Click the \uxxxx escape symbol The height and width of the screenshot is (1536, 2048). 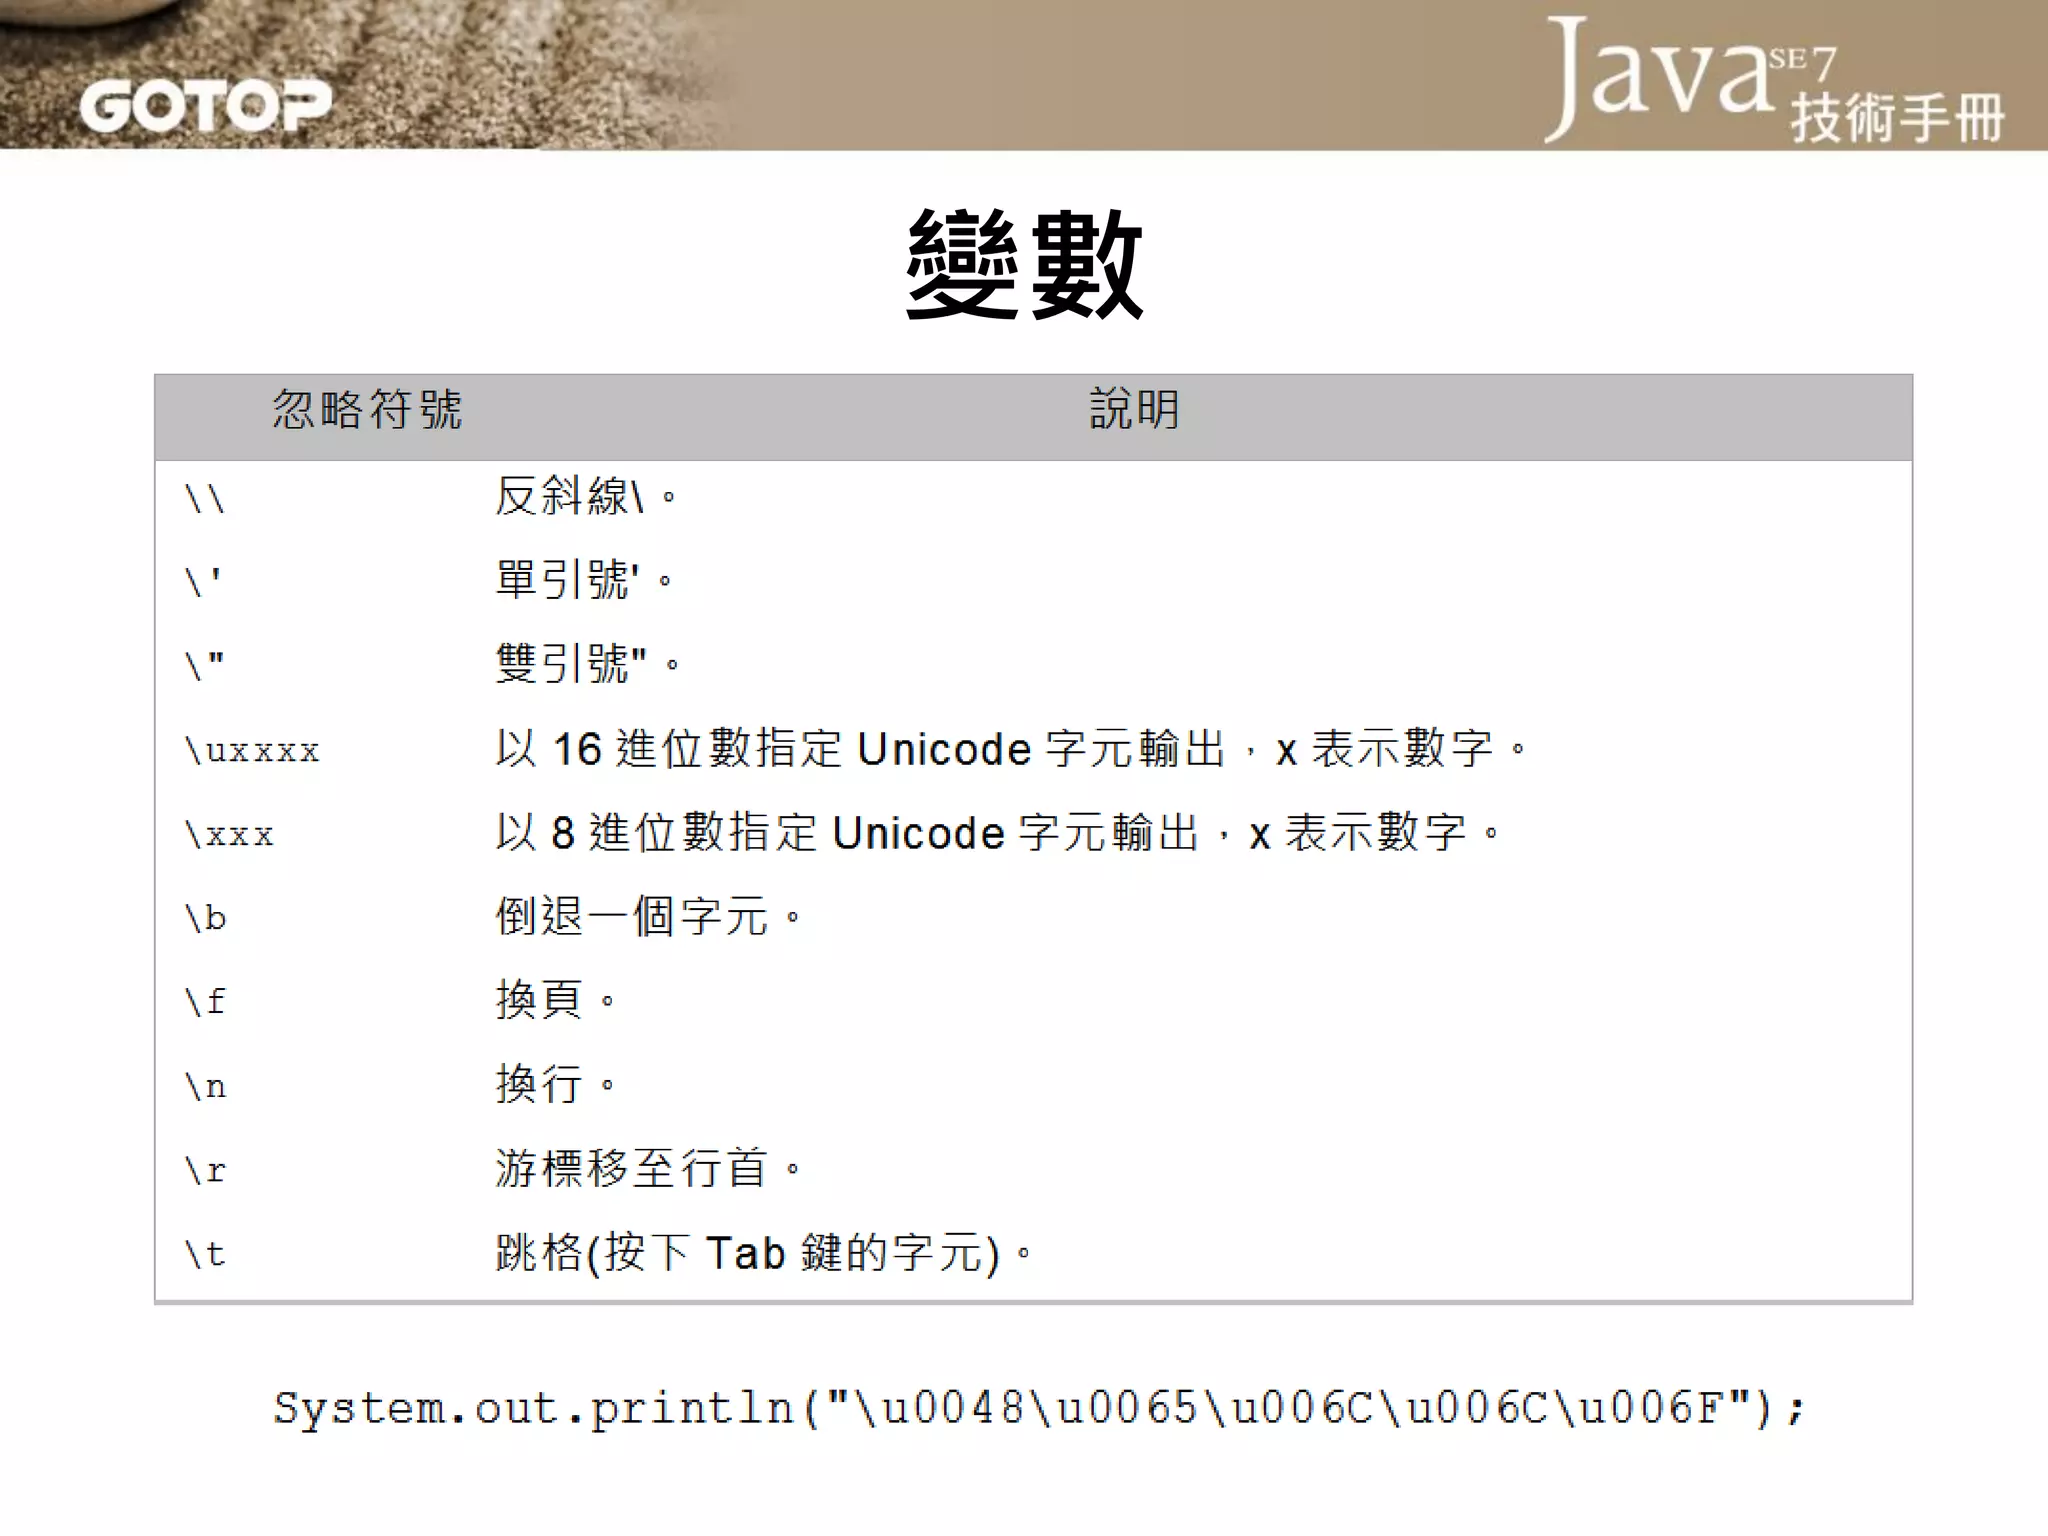pos(252,750)
